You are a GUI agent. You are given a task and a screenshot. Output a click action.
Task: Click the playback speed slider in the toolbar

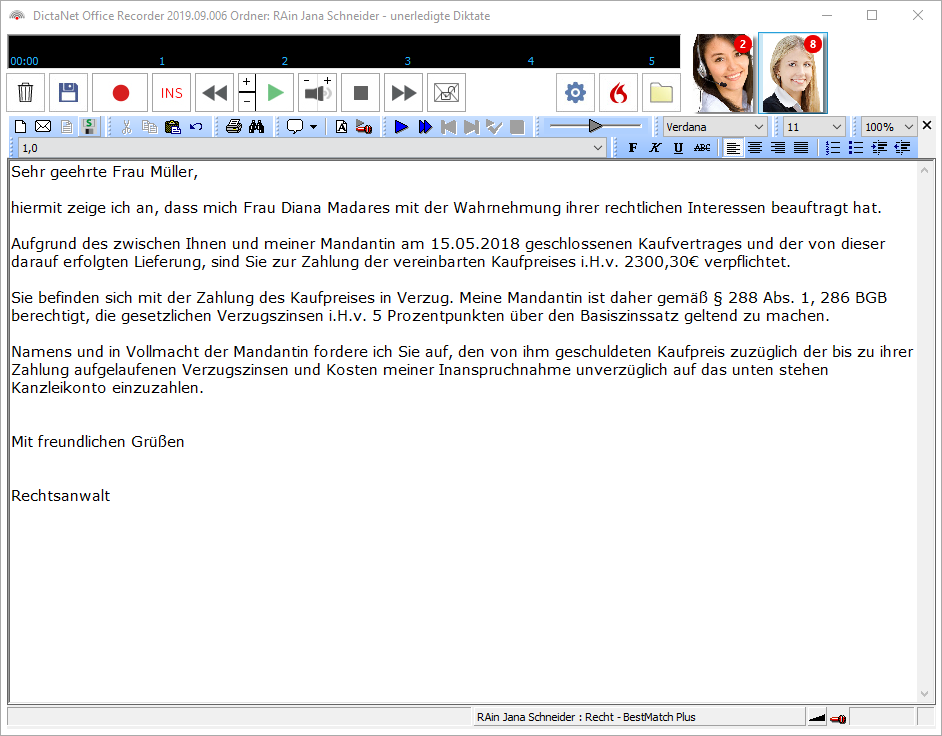click(x=595, y=126)
